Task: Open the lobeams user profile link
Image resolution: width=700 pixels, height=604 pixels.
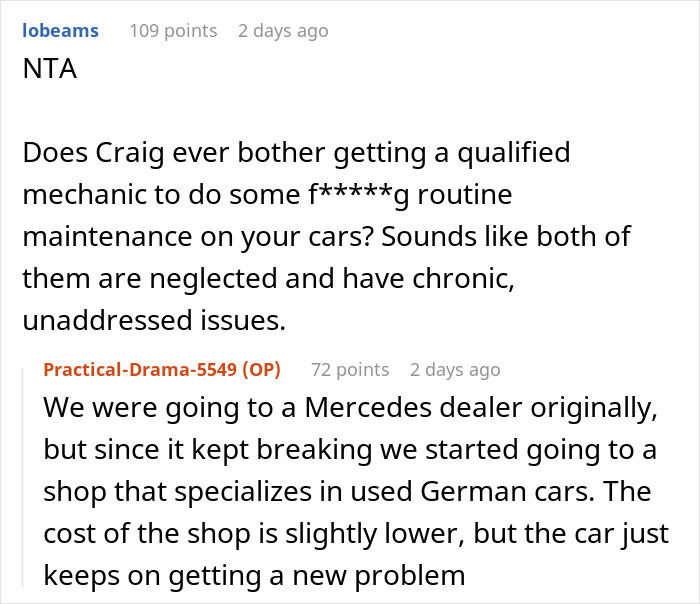Action: 60,31
